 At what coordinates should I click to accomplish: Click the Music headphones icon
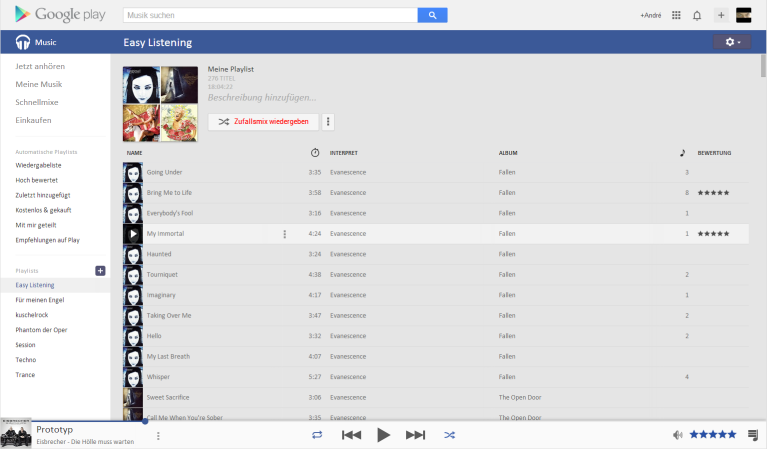click(x=23, y=42)
